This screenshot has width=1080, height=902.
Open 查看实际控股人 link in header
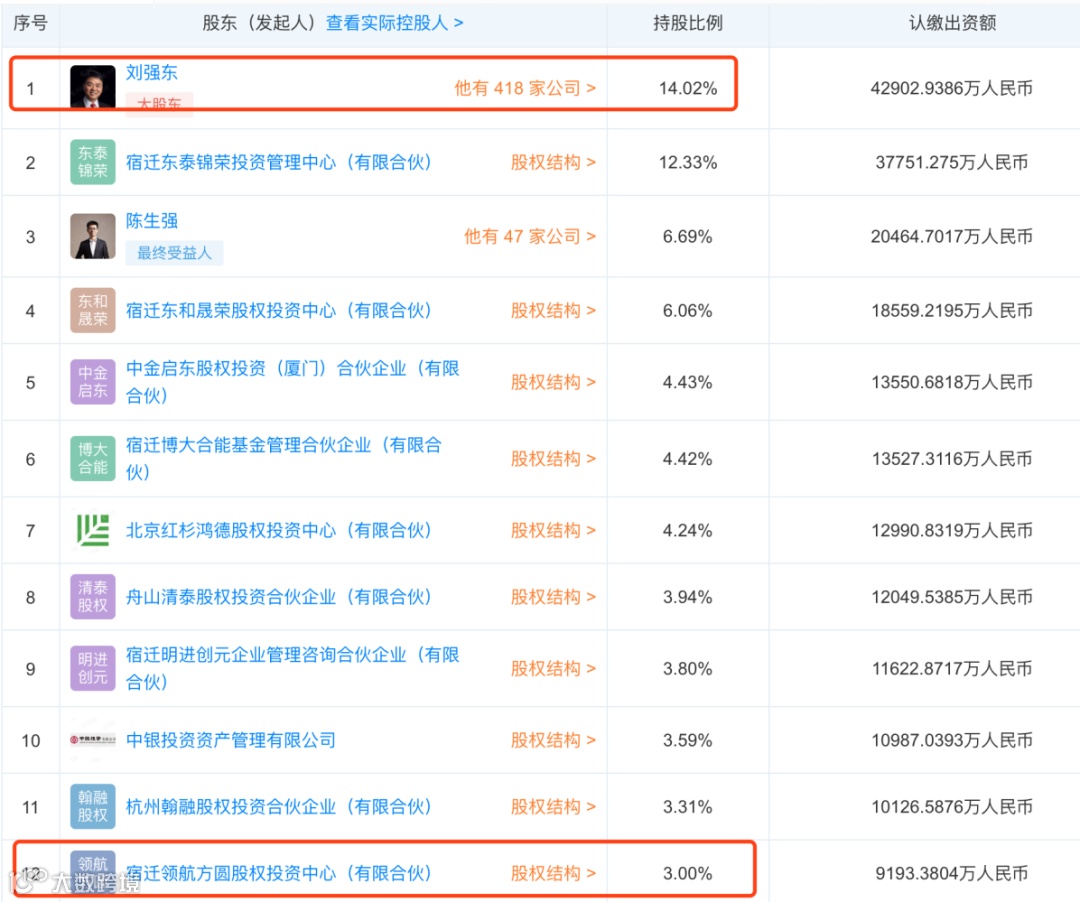coord(394,23)
